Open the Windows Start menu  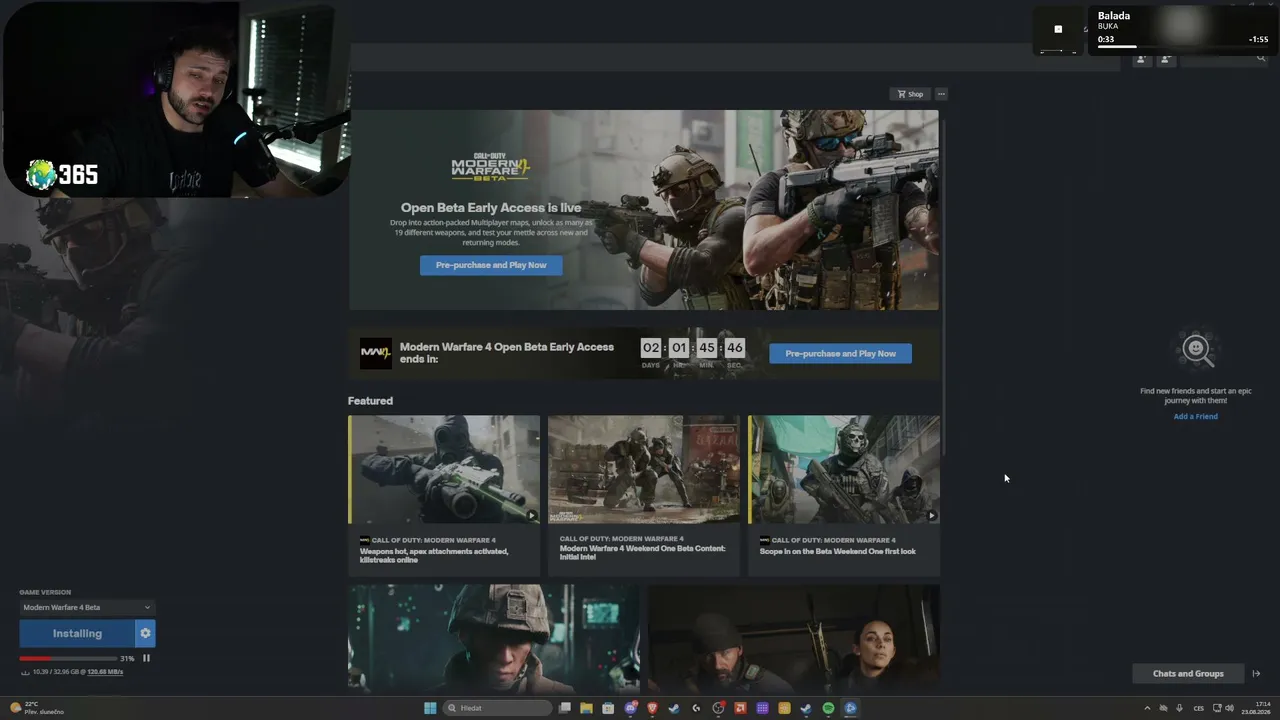click(430, 708)
